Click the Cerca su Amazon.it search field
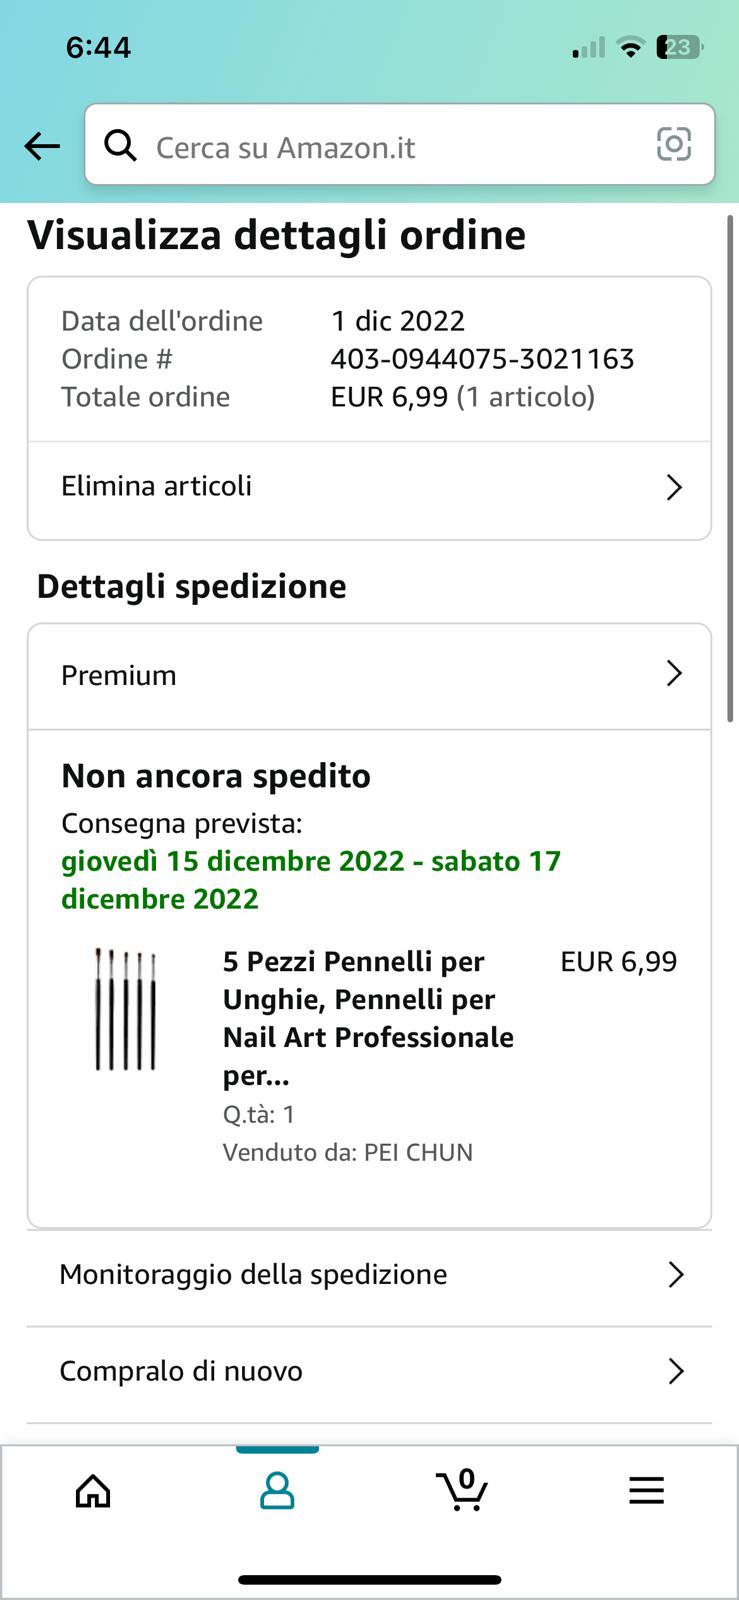The height and width of the screenshot is (1600, 739). pyautogui.click(x=399, y=145)
